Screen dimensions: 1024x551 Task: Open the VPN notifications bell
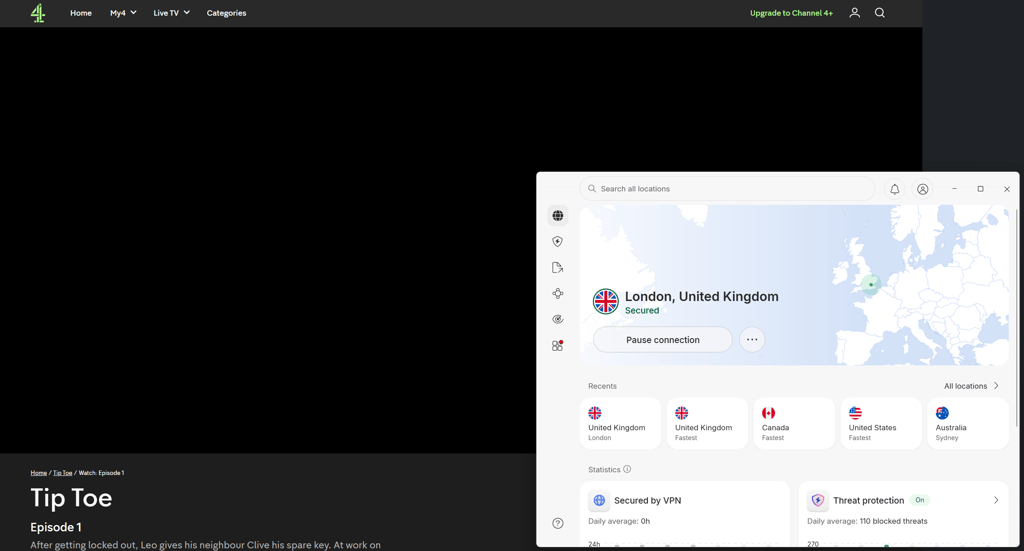895,189
